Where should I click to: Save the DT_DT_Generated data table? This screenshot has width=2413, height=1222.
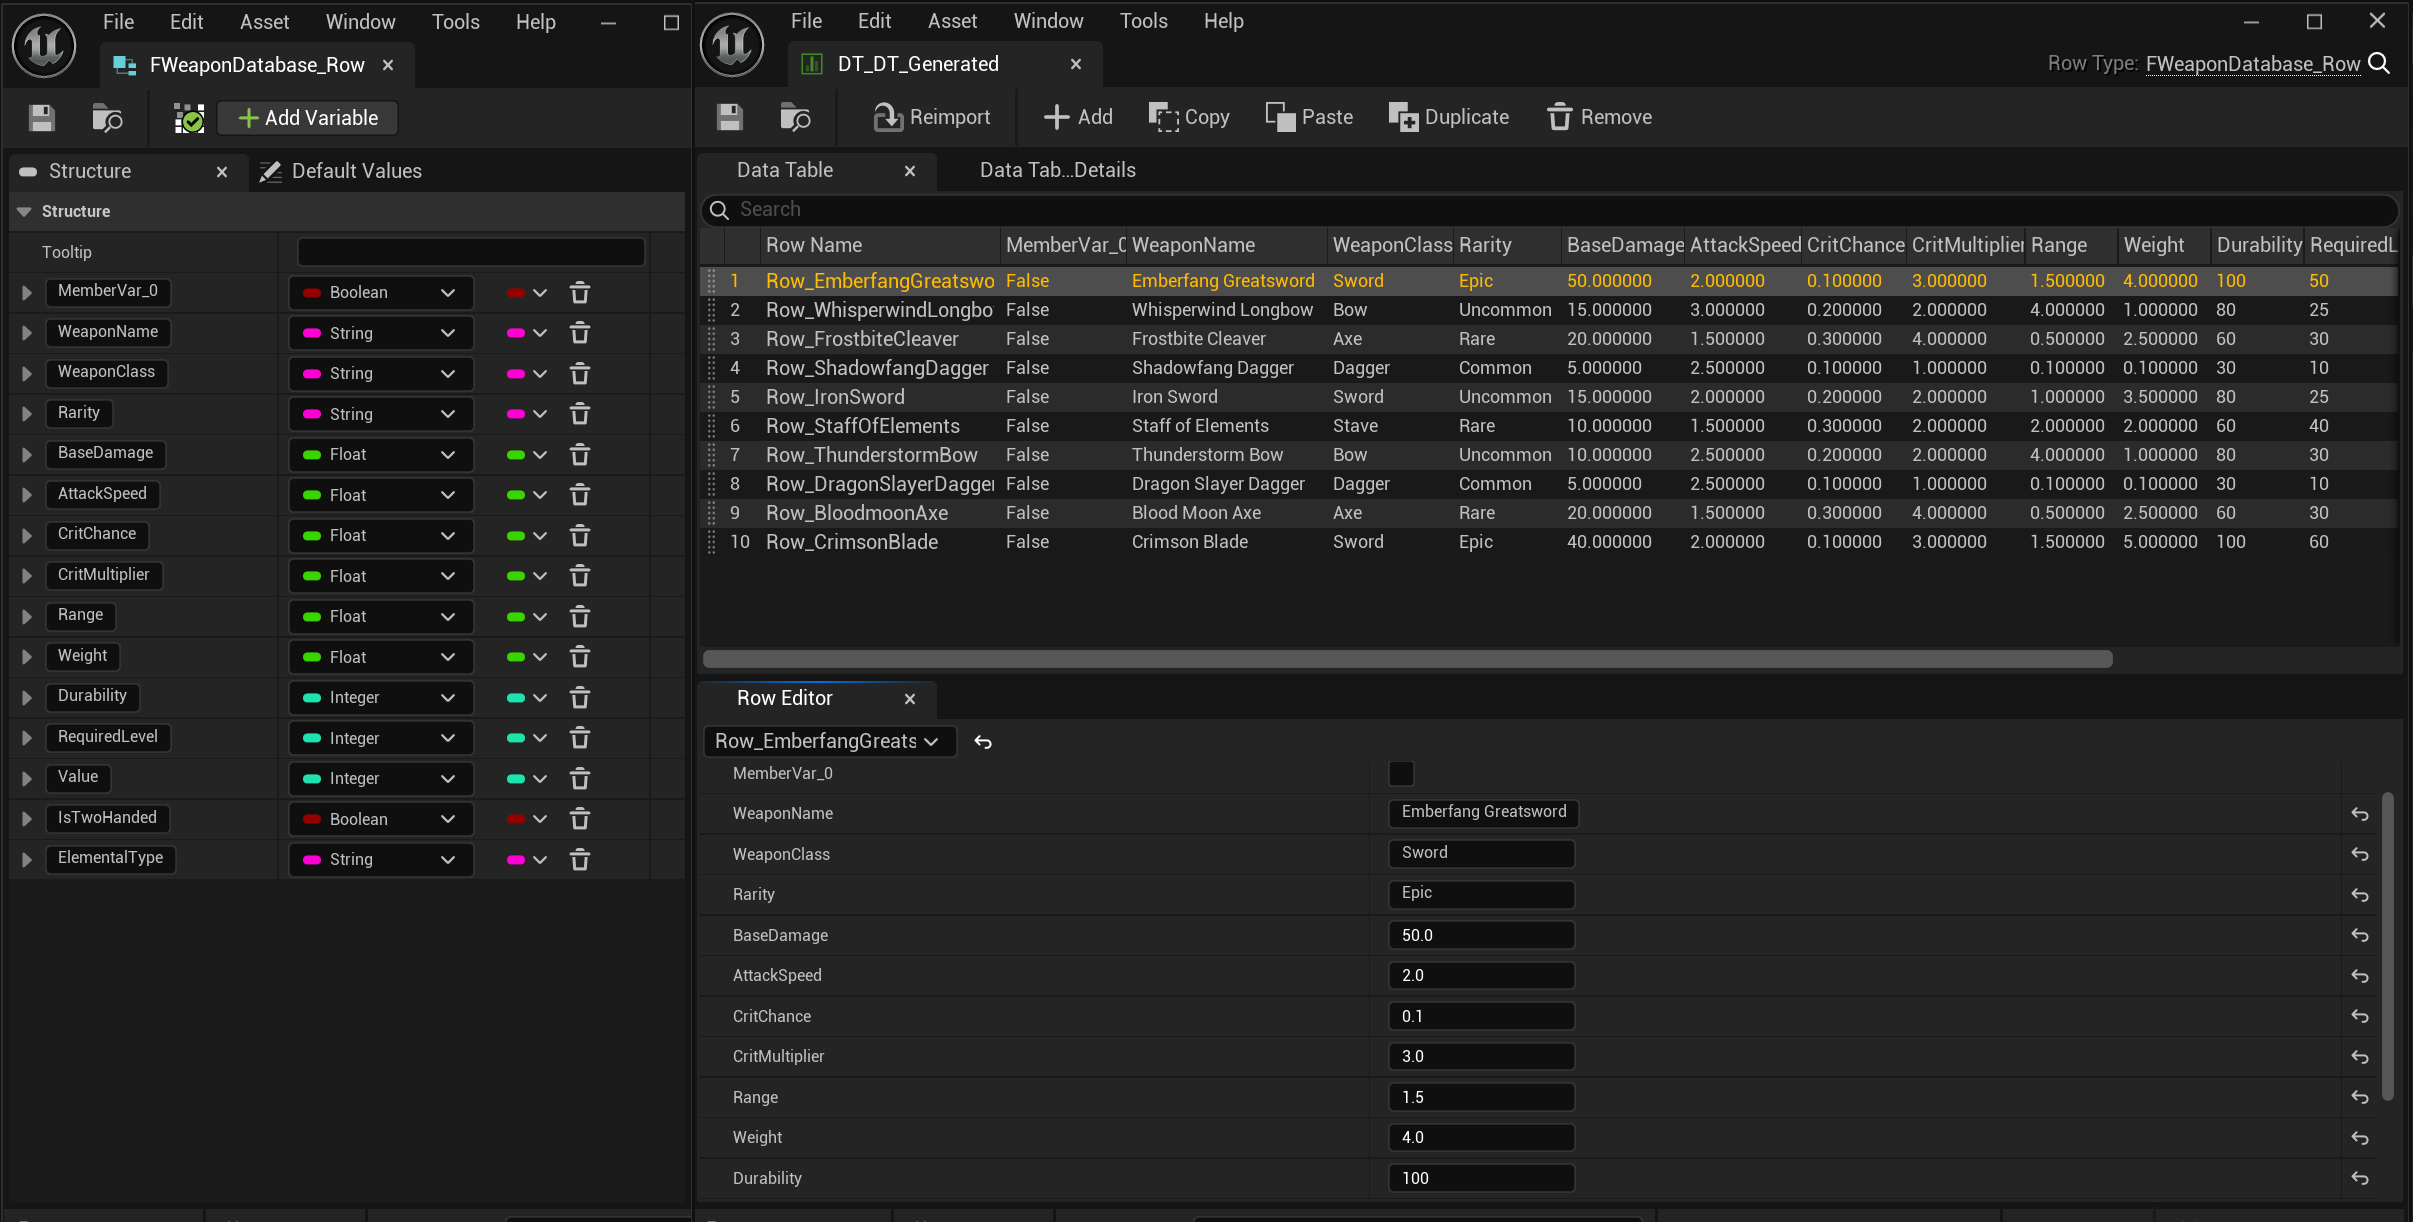click(x=729, y=117)
